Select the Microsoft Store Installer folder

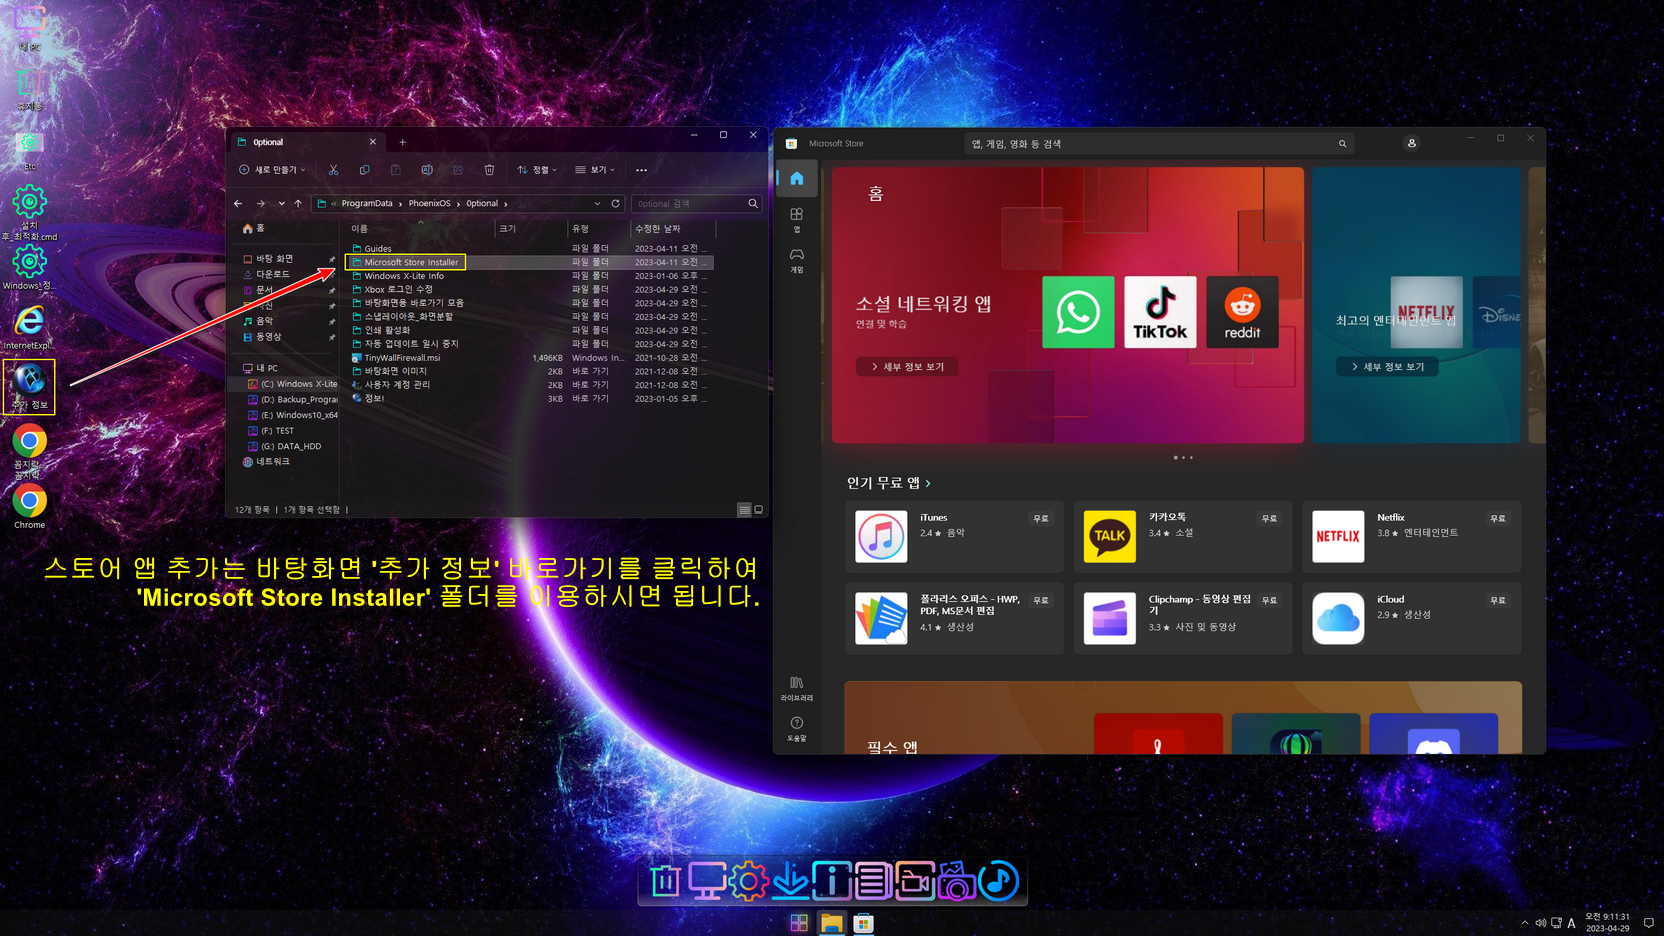(411, 262)
